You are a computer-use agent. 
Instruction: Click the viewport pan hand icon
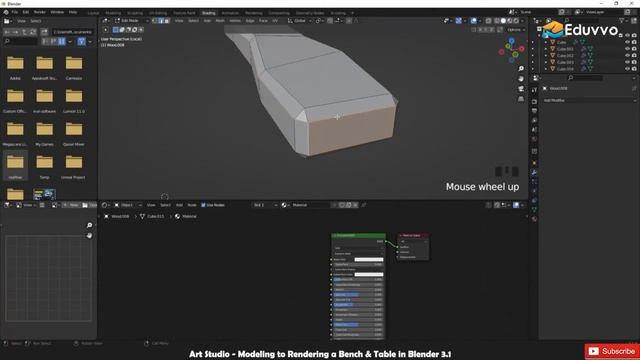pos(521,78)
